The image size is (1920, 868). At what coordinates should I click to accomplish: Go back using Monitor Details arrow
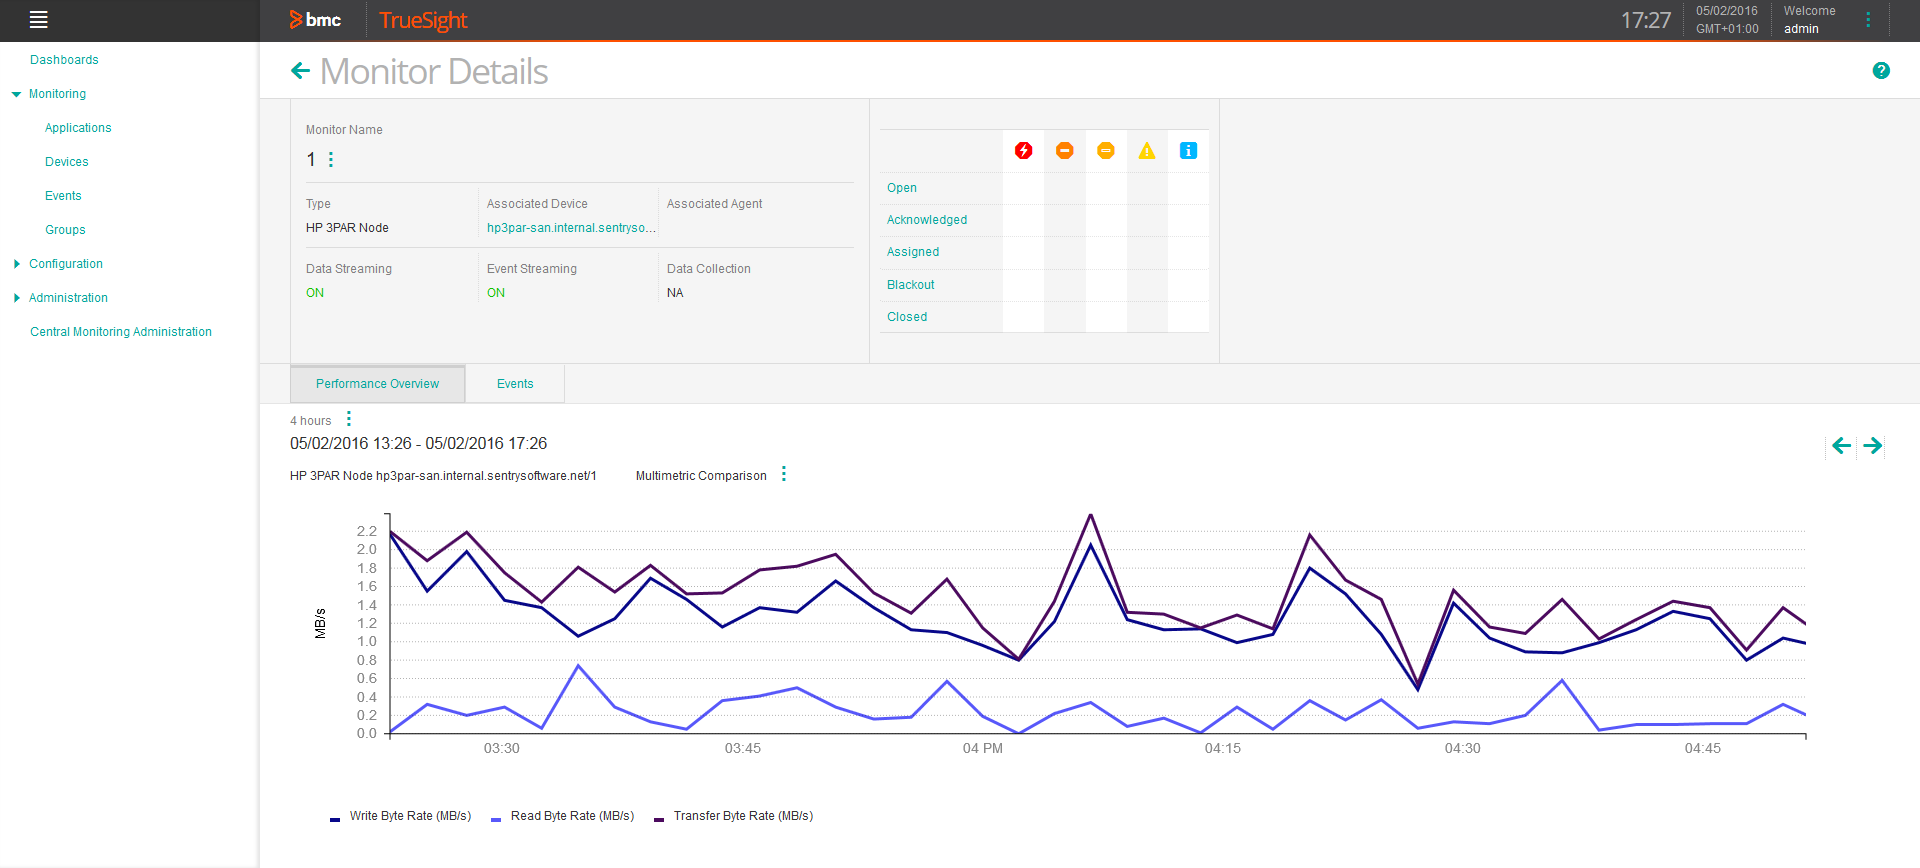[x=300, y=70]
